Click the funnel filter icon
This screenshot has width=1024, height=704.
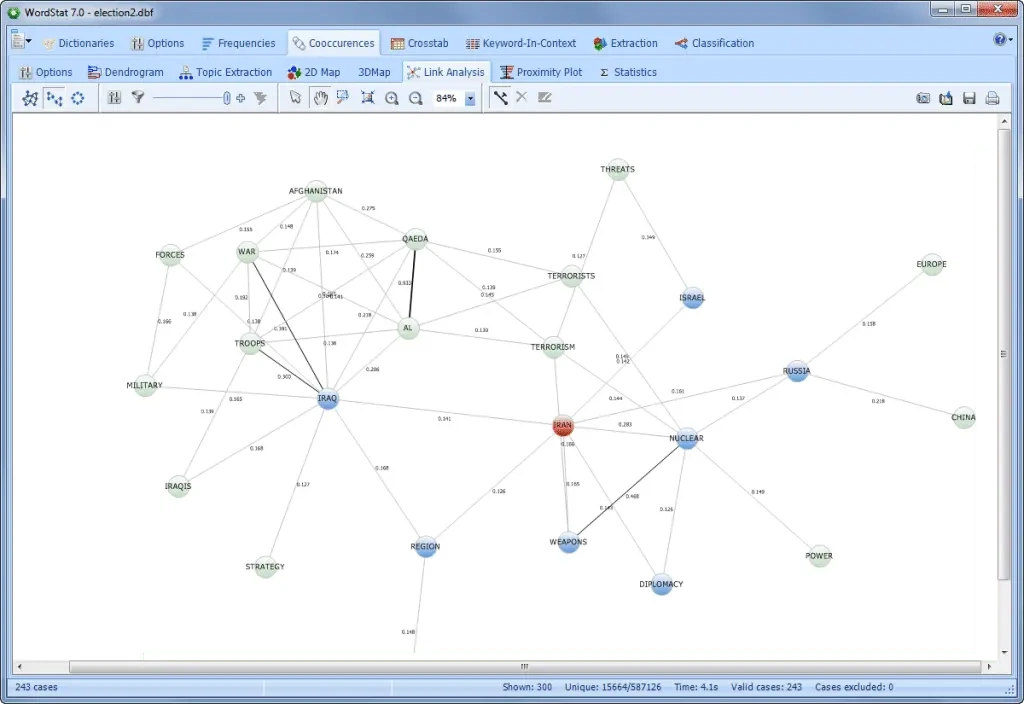click(138, 98)
